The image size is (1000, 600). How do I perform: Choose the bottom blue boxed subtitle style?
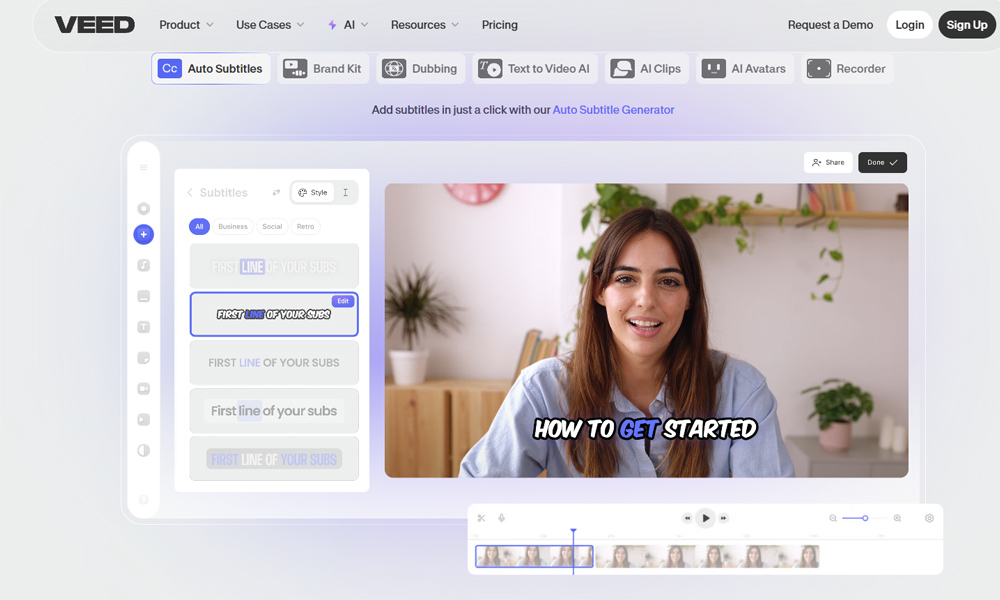[274, 459]
